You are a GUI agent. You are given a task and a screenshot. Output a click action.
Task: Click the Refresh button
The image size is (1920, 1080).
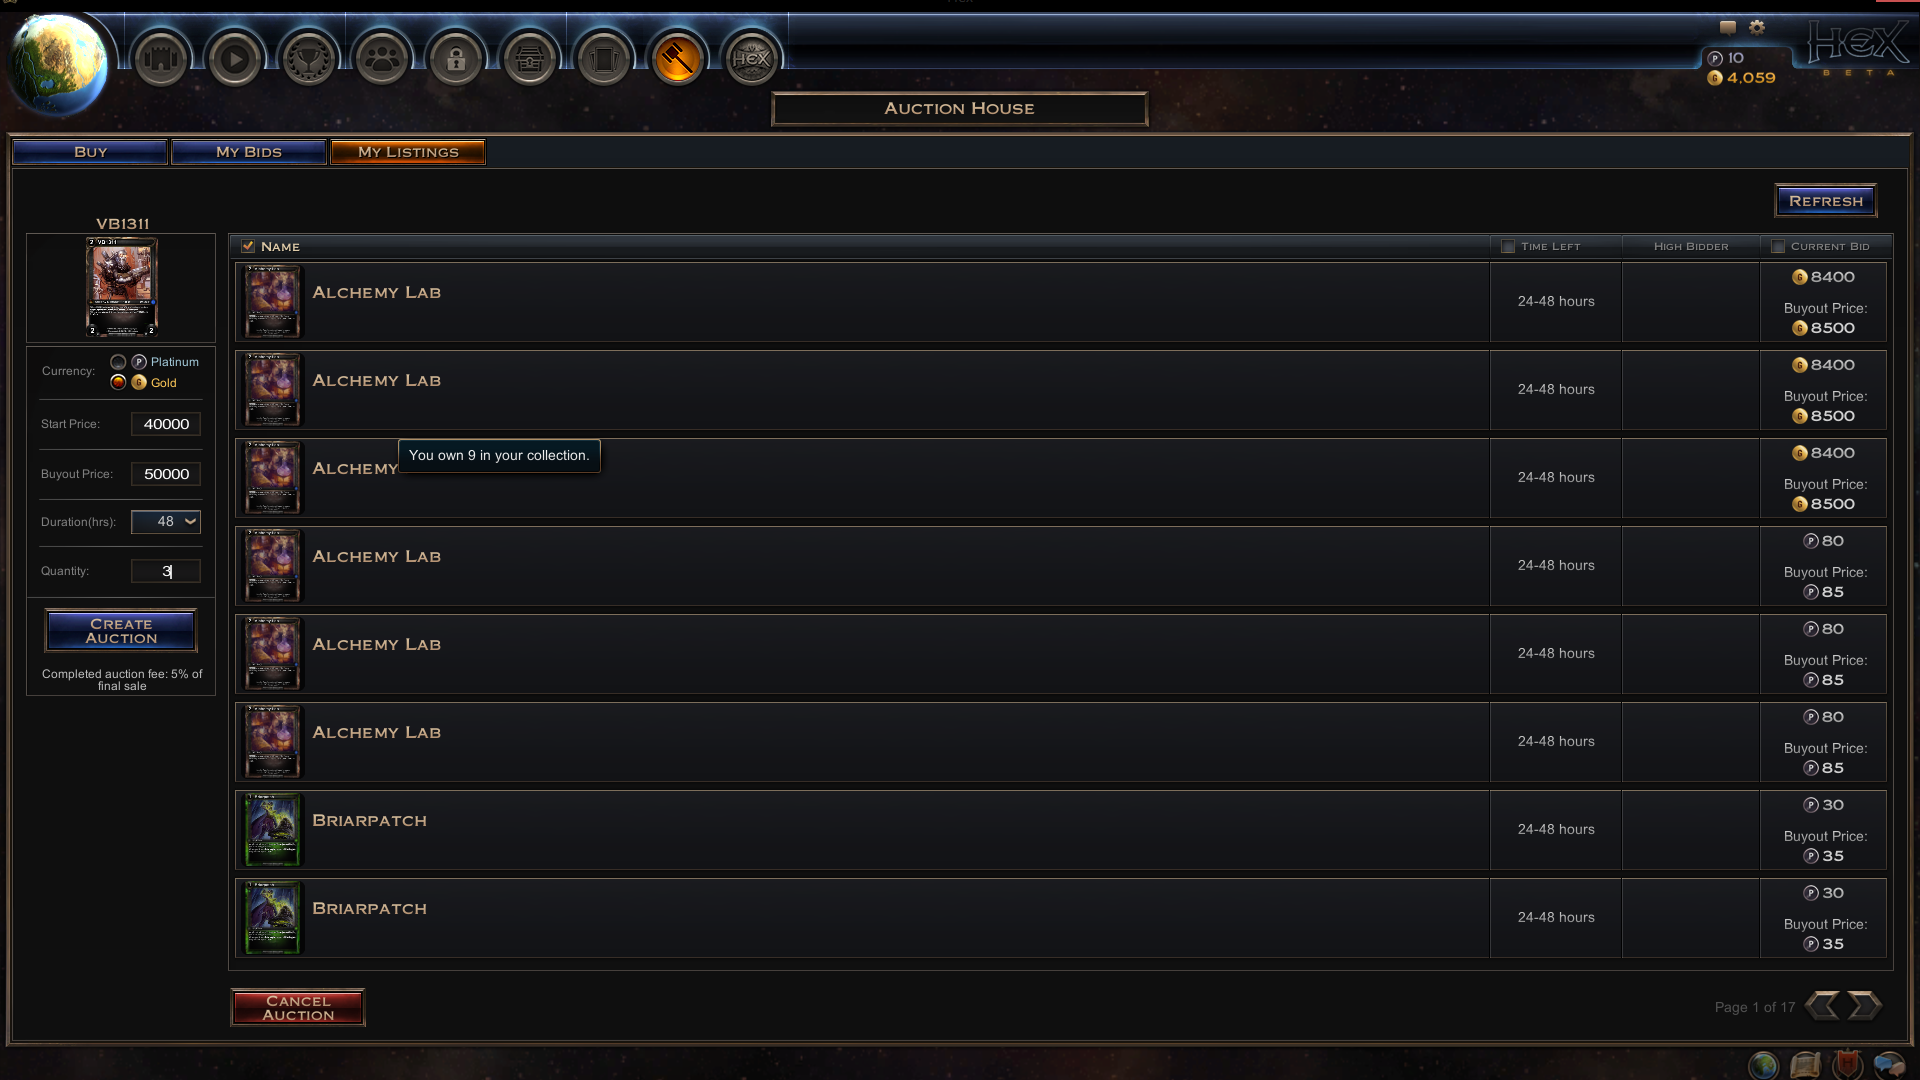[1826, 201]
